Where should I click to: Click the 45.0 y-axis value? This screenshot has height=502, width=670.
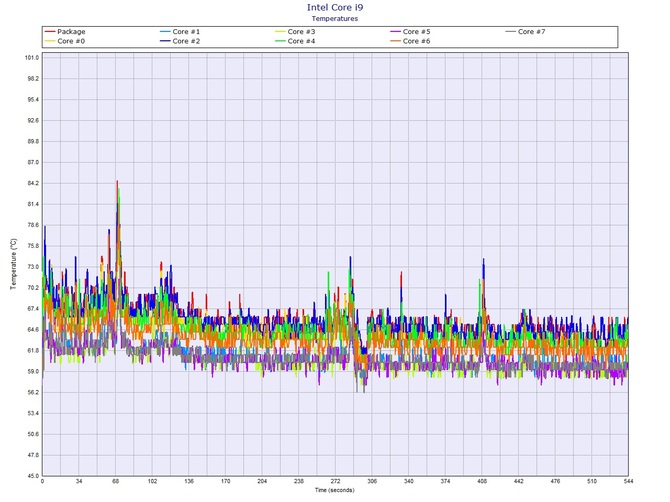coord(33,476)
